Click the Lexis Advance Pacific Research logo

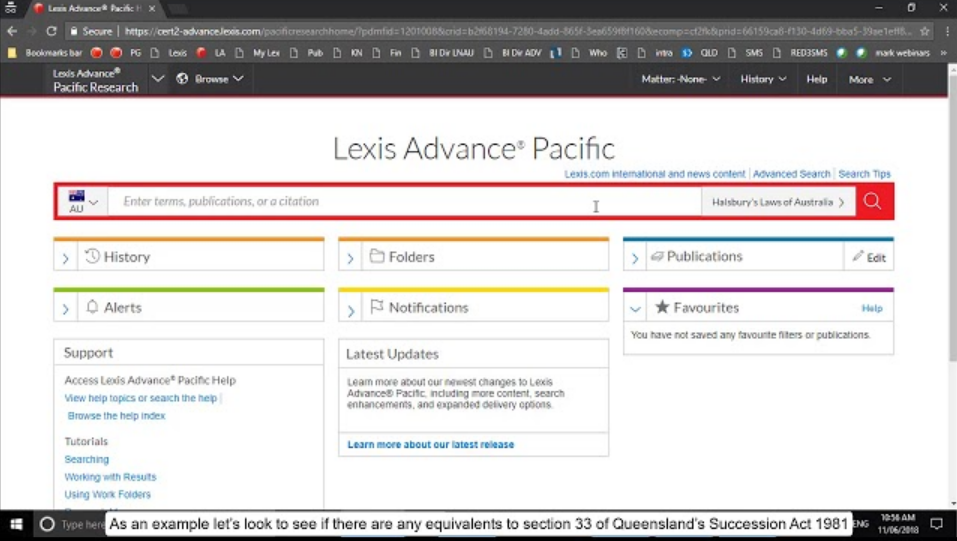[96, 80]
